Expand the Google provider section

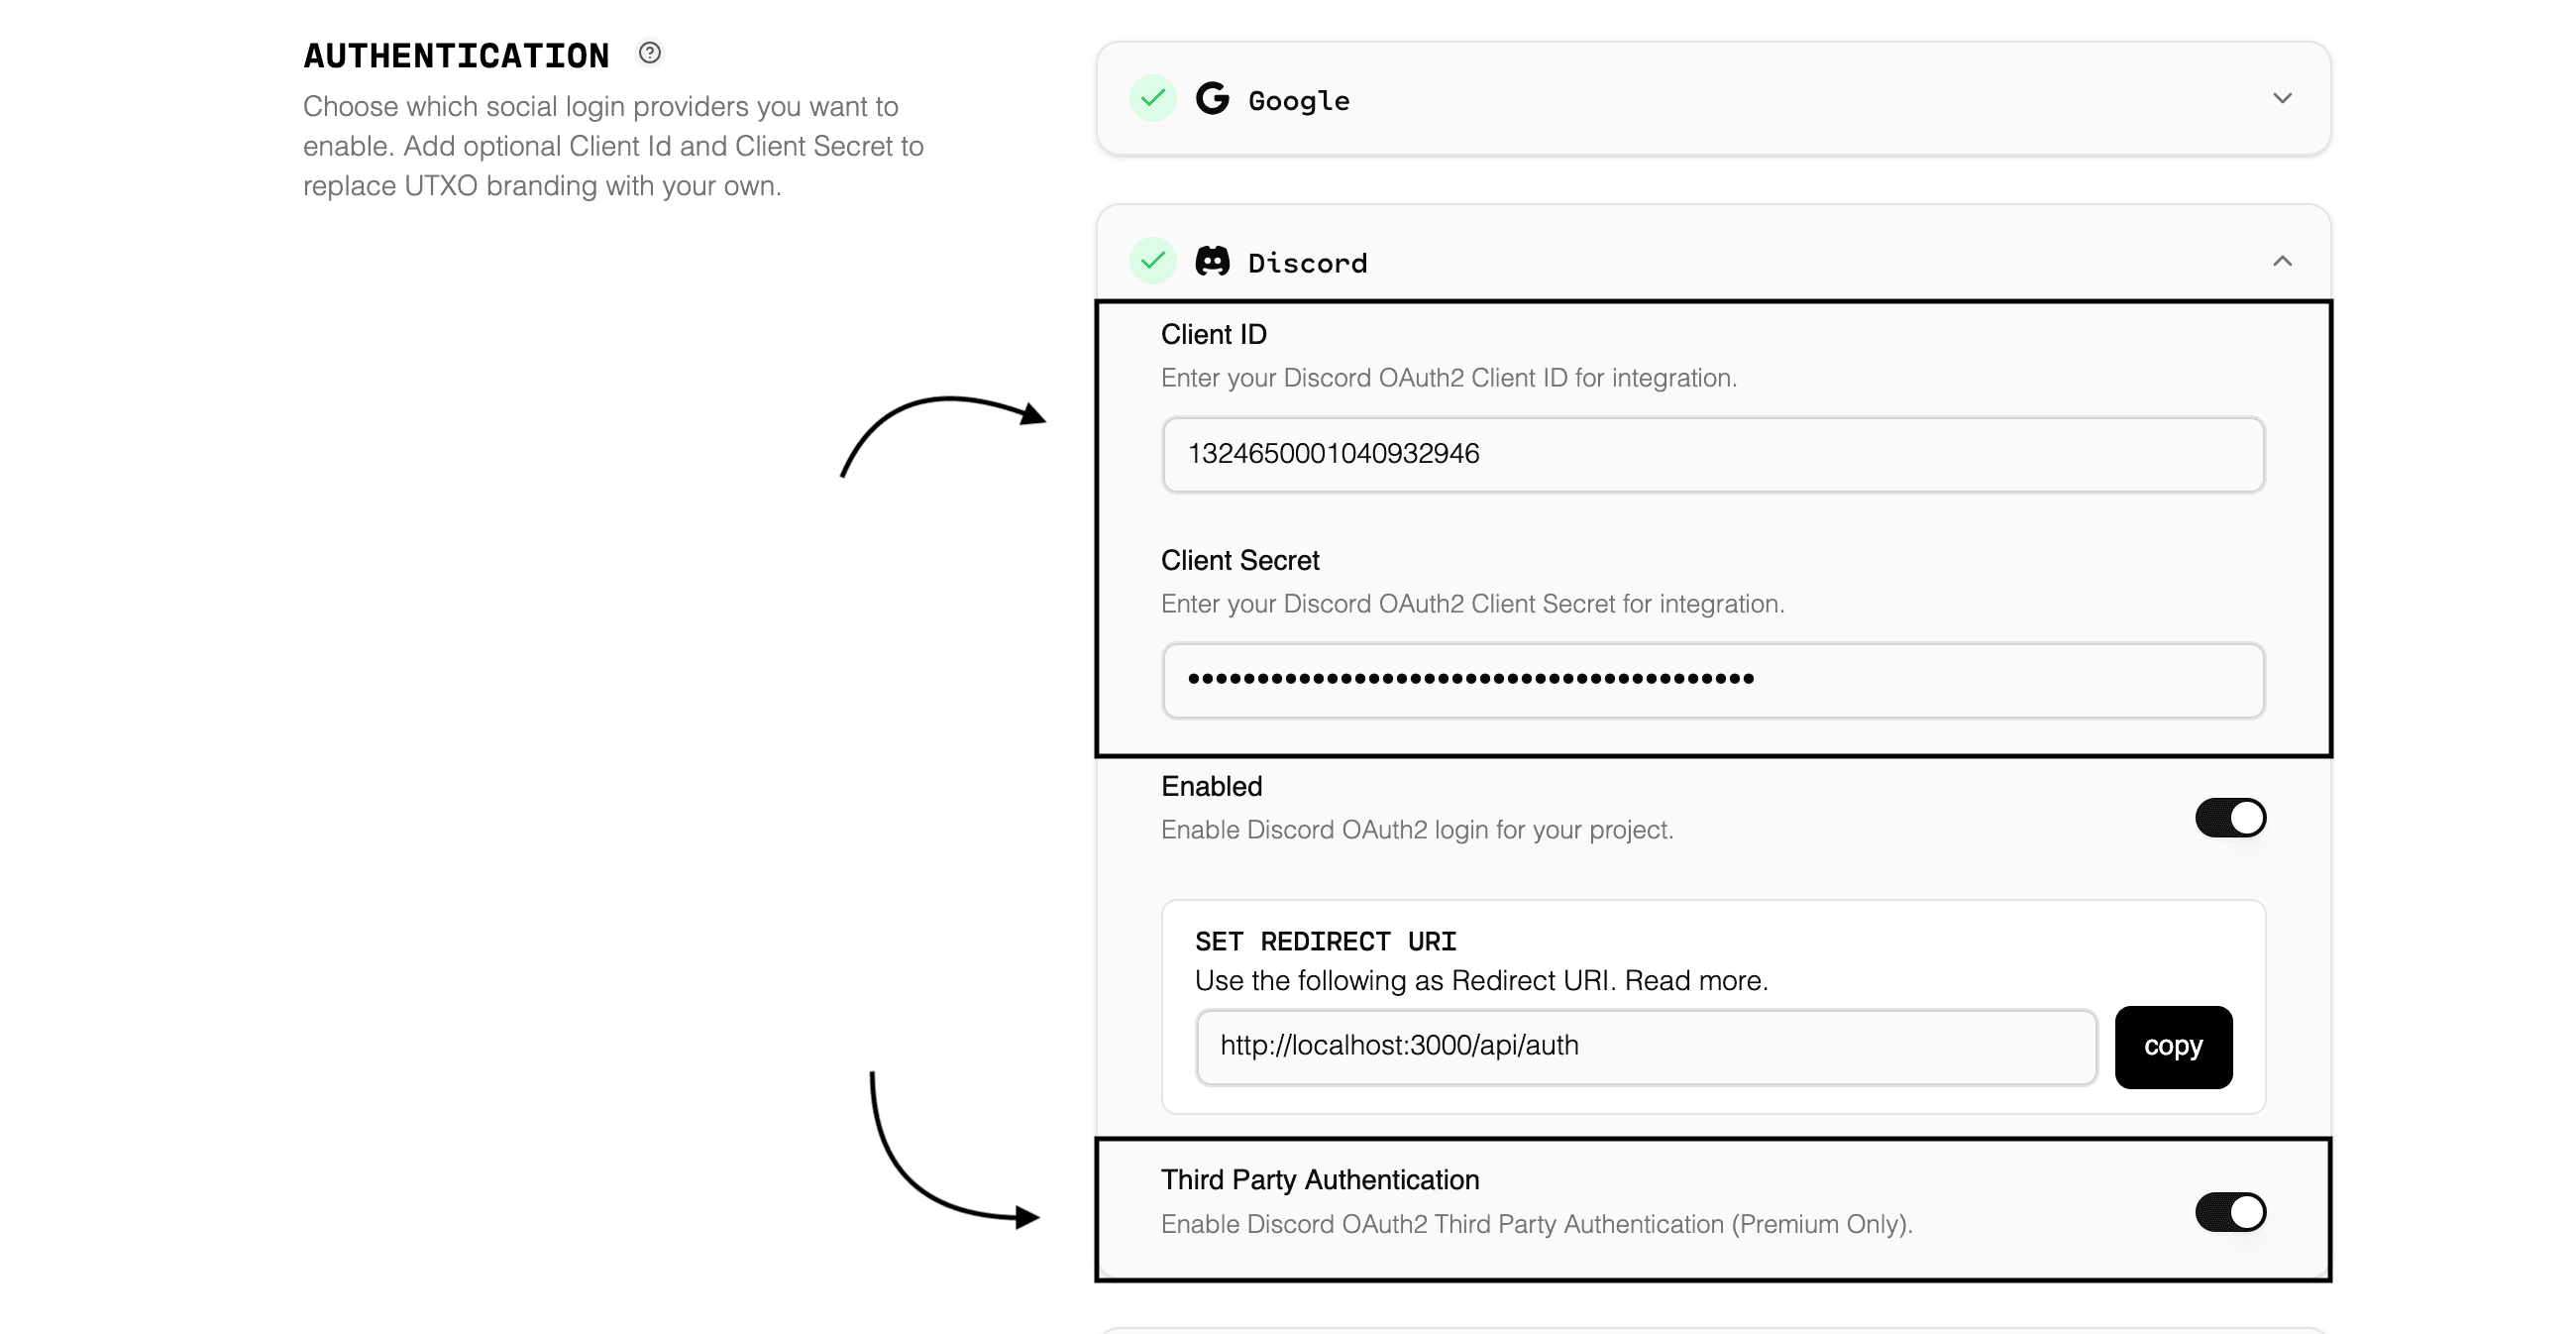click(2283, 99)
